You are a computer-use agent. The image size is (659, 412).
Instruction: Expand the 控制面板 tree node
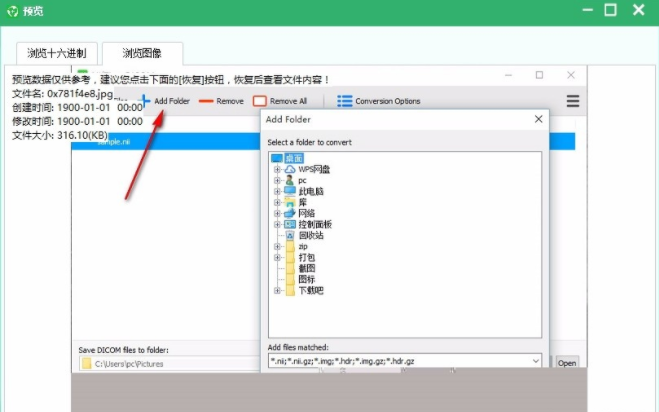277,224
